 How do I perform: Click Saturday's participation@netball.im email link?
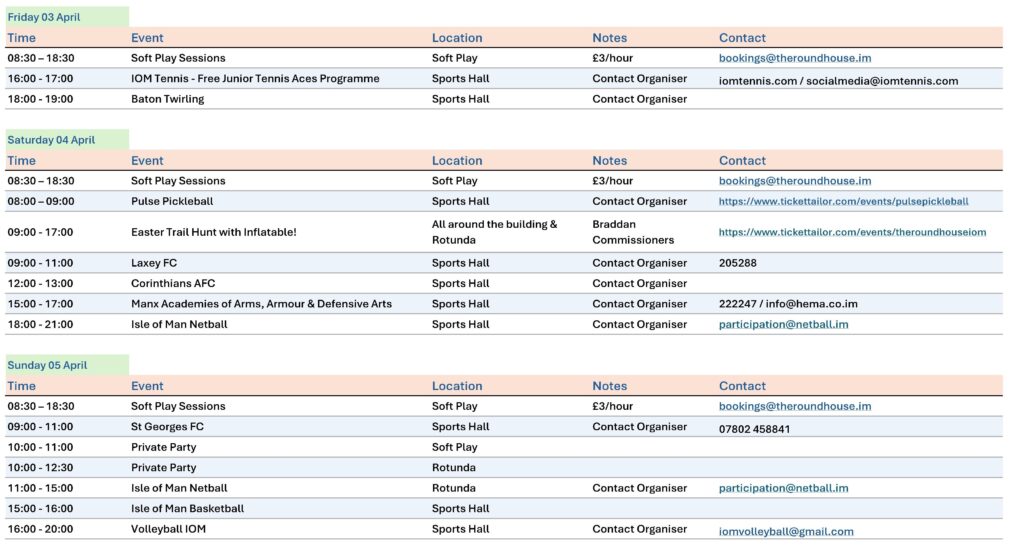pyautogui.click(x=783, y=324)
